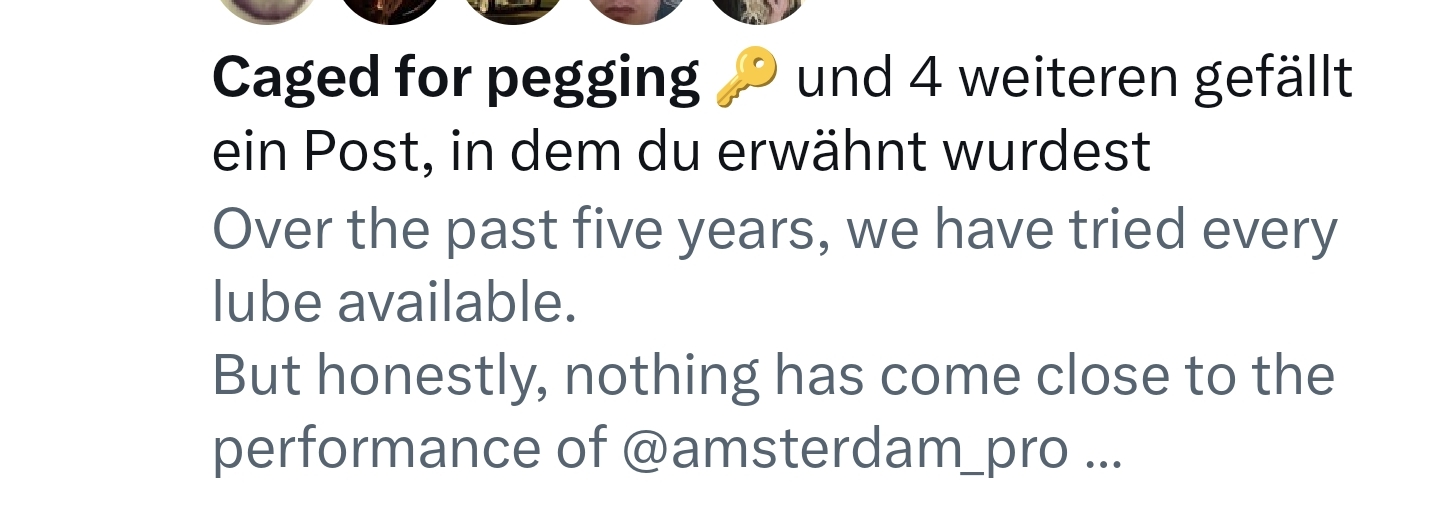Click the fifth, rightmost profile avatar

(757, 8)
